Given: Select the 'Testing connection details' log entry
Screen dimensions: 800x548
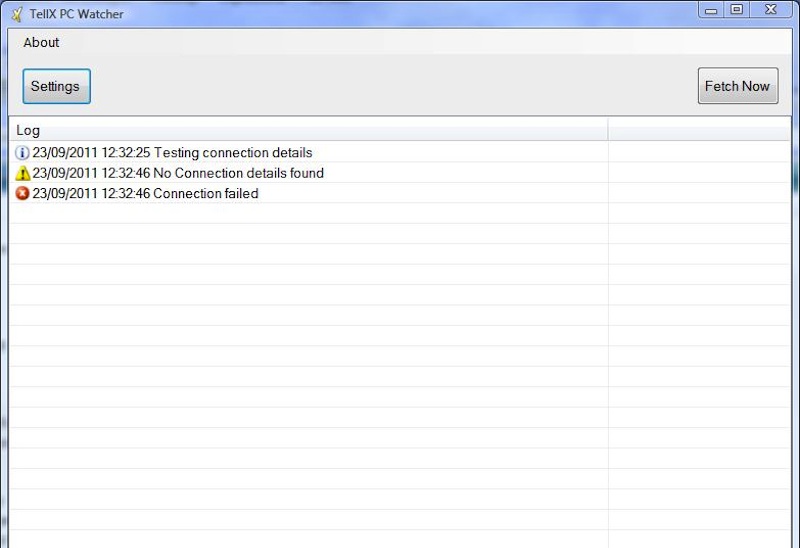Looking at the screenshot, I should click(x=172, y=153).
